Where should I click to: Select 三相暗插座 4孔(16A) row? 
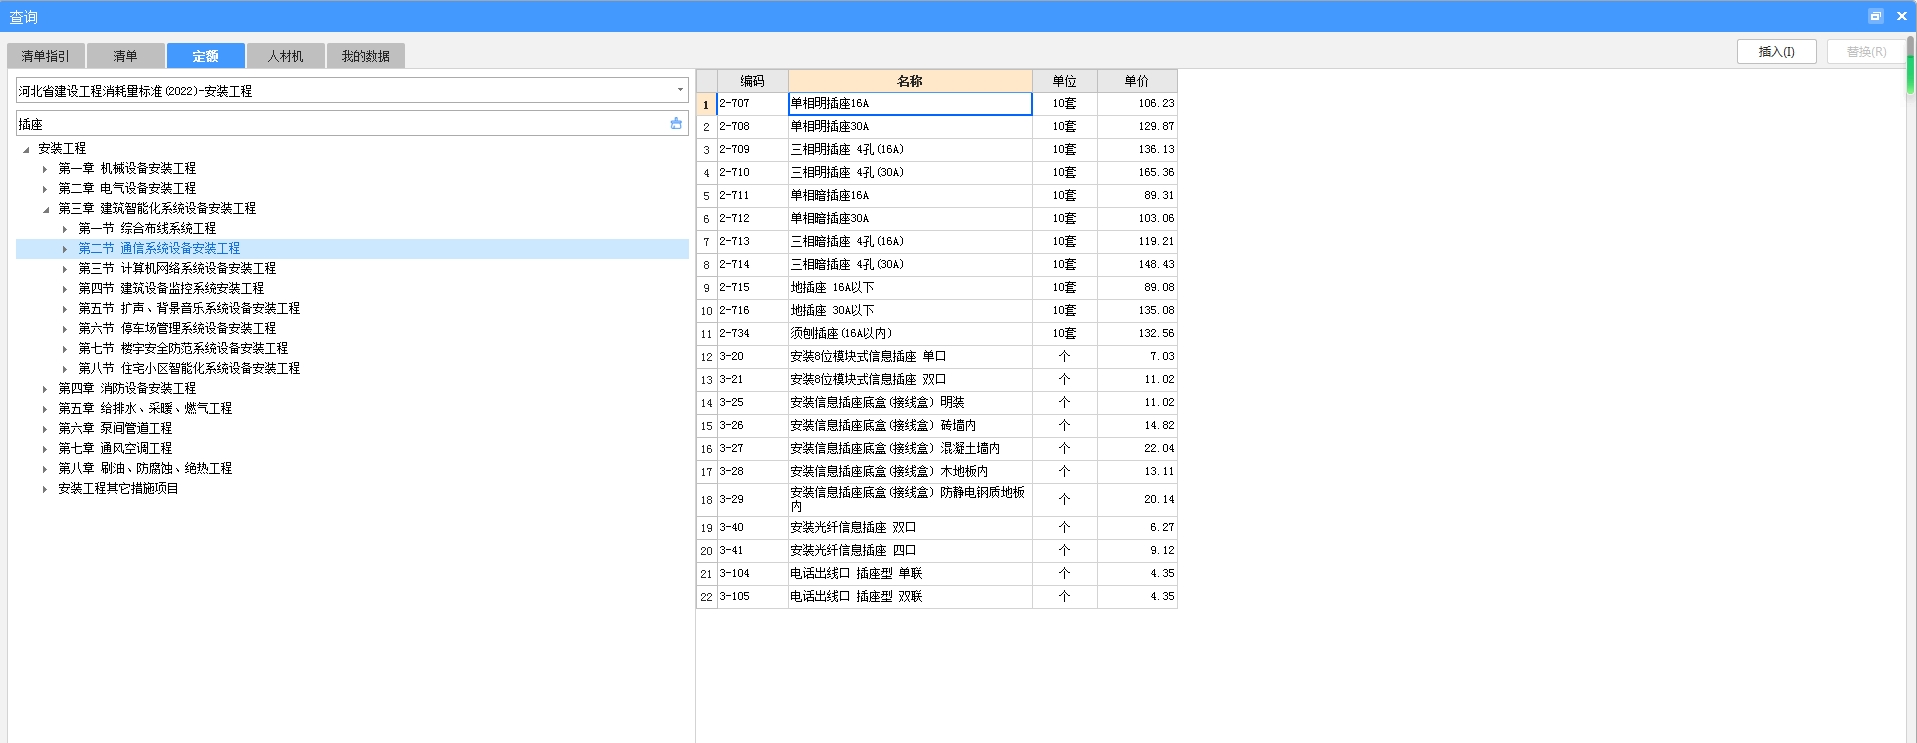(x=910, y=241)
